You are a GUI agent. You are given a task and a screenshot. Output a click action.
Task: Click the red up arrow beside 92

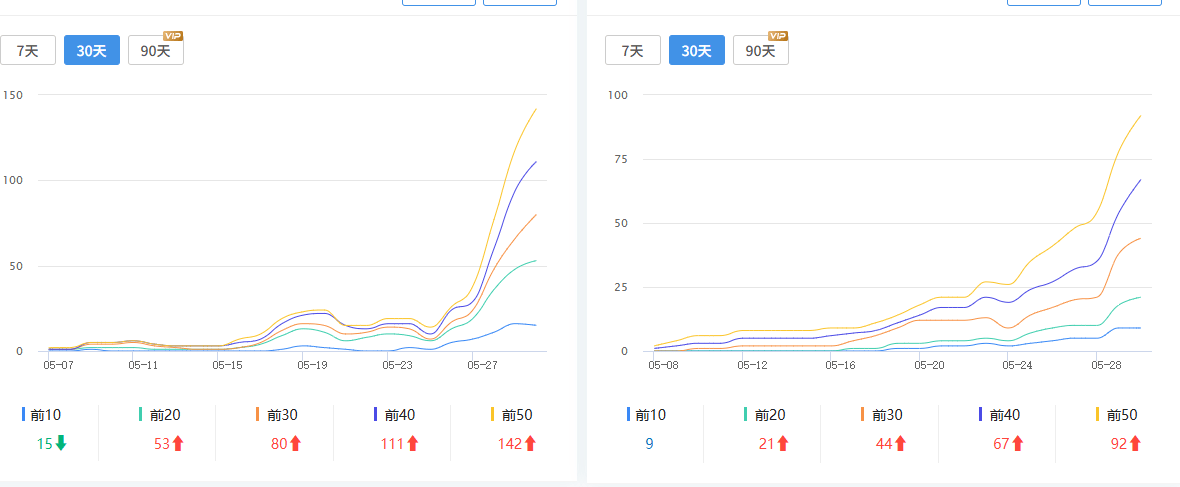pyautogui.click(x=1135, y=443)
